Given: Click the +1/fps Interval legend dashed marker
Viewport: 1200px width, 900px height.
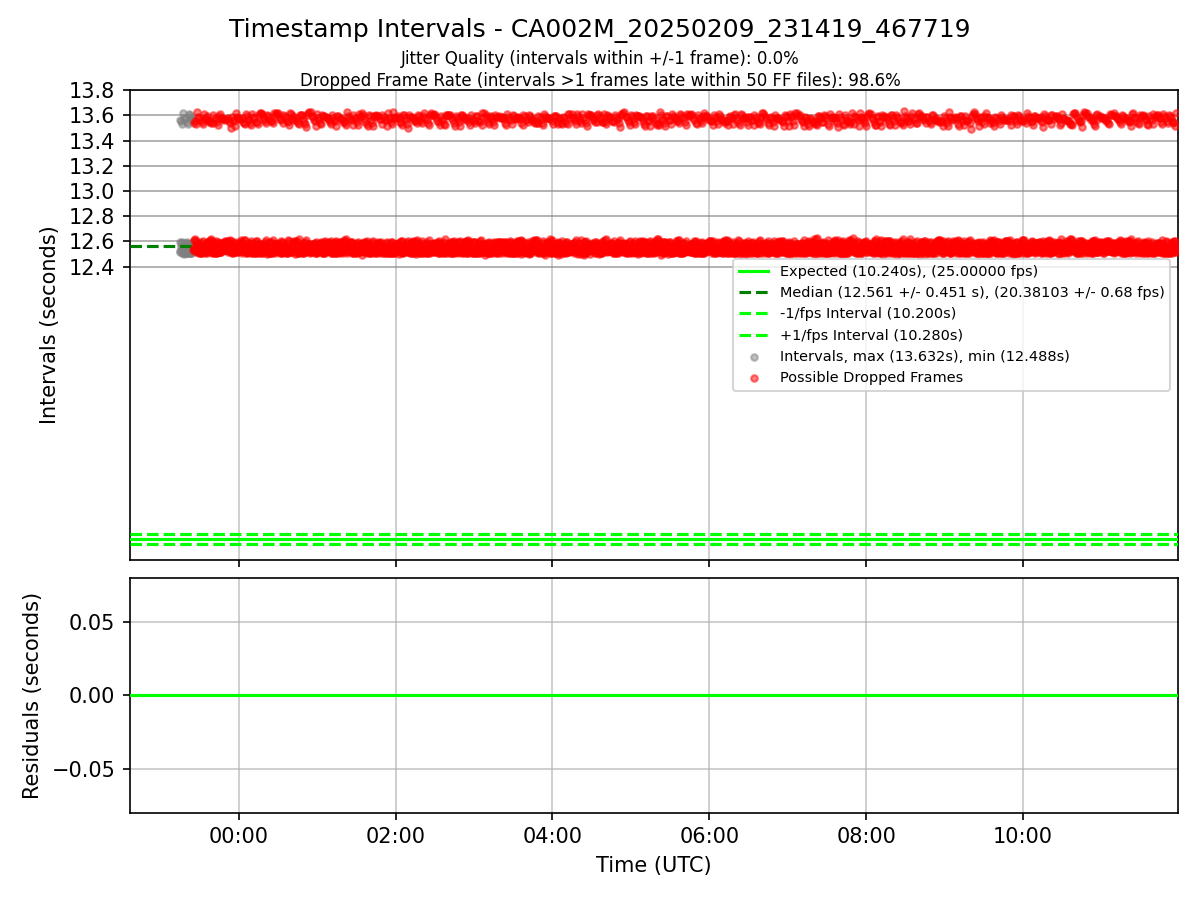Looking at the screenshot, I should pos(754,335).
